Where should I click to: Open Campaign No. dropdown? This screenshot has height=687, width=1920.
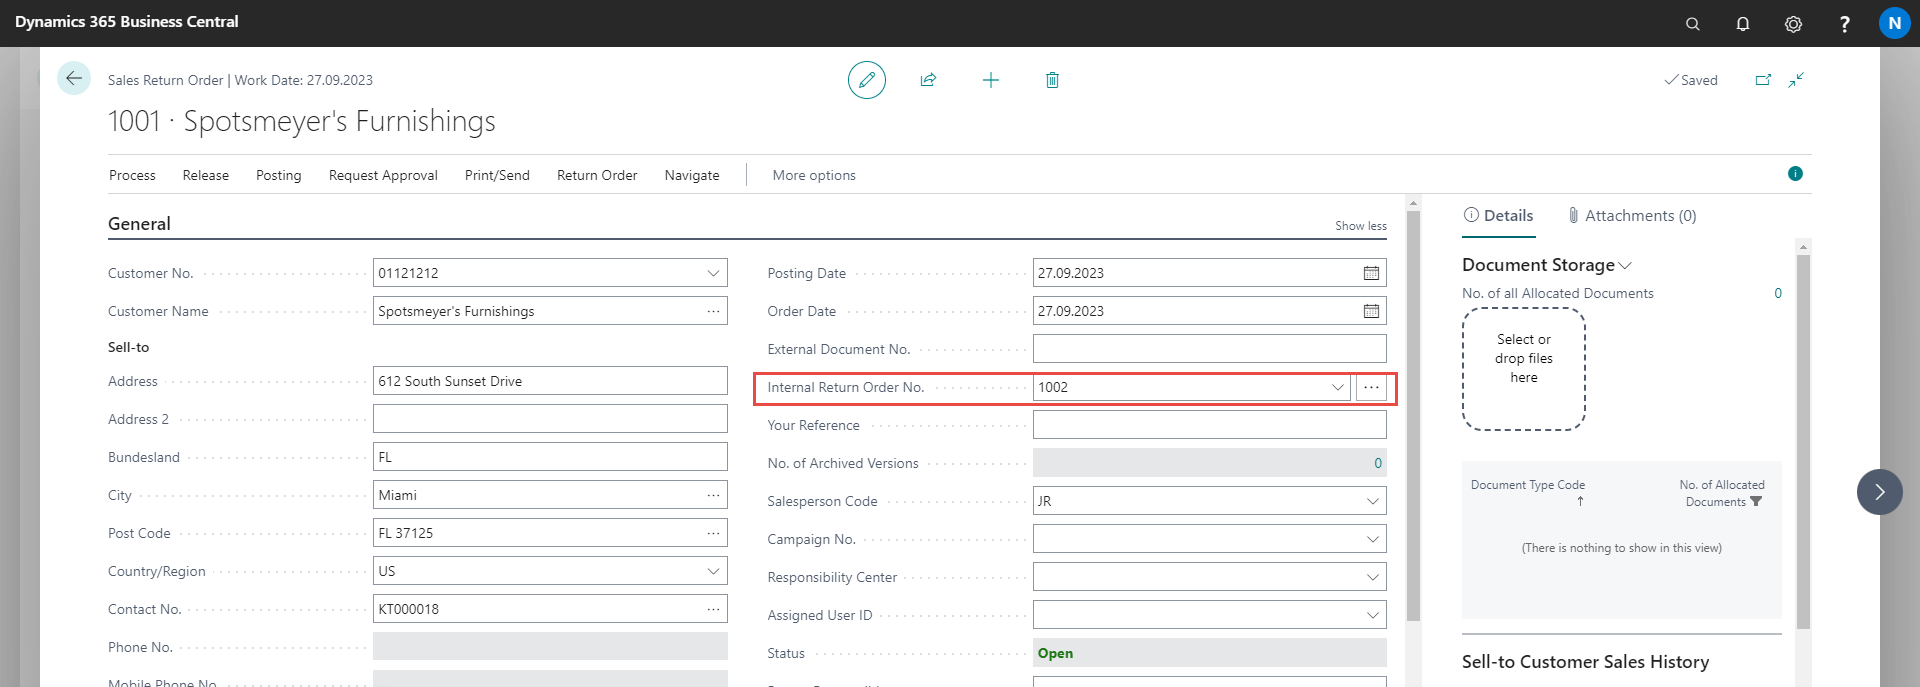(x=1372, y=539)
